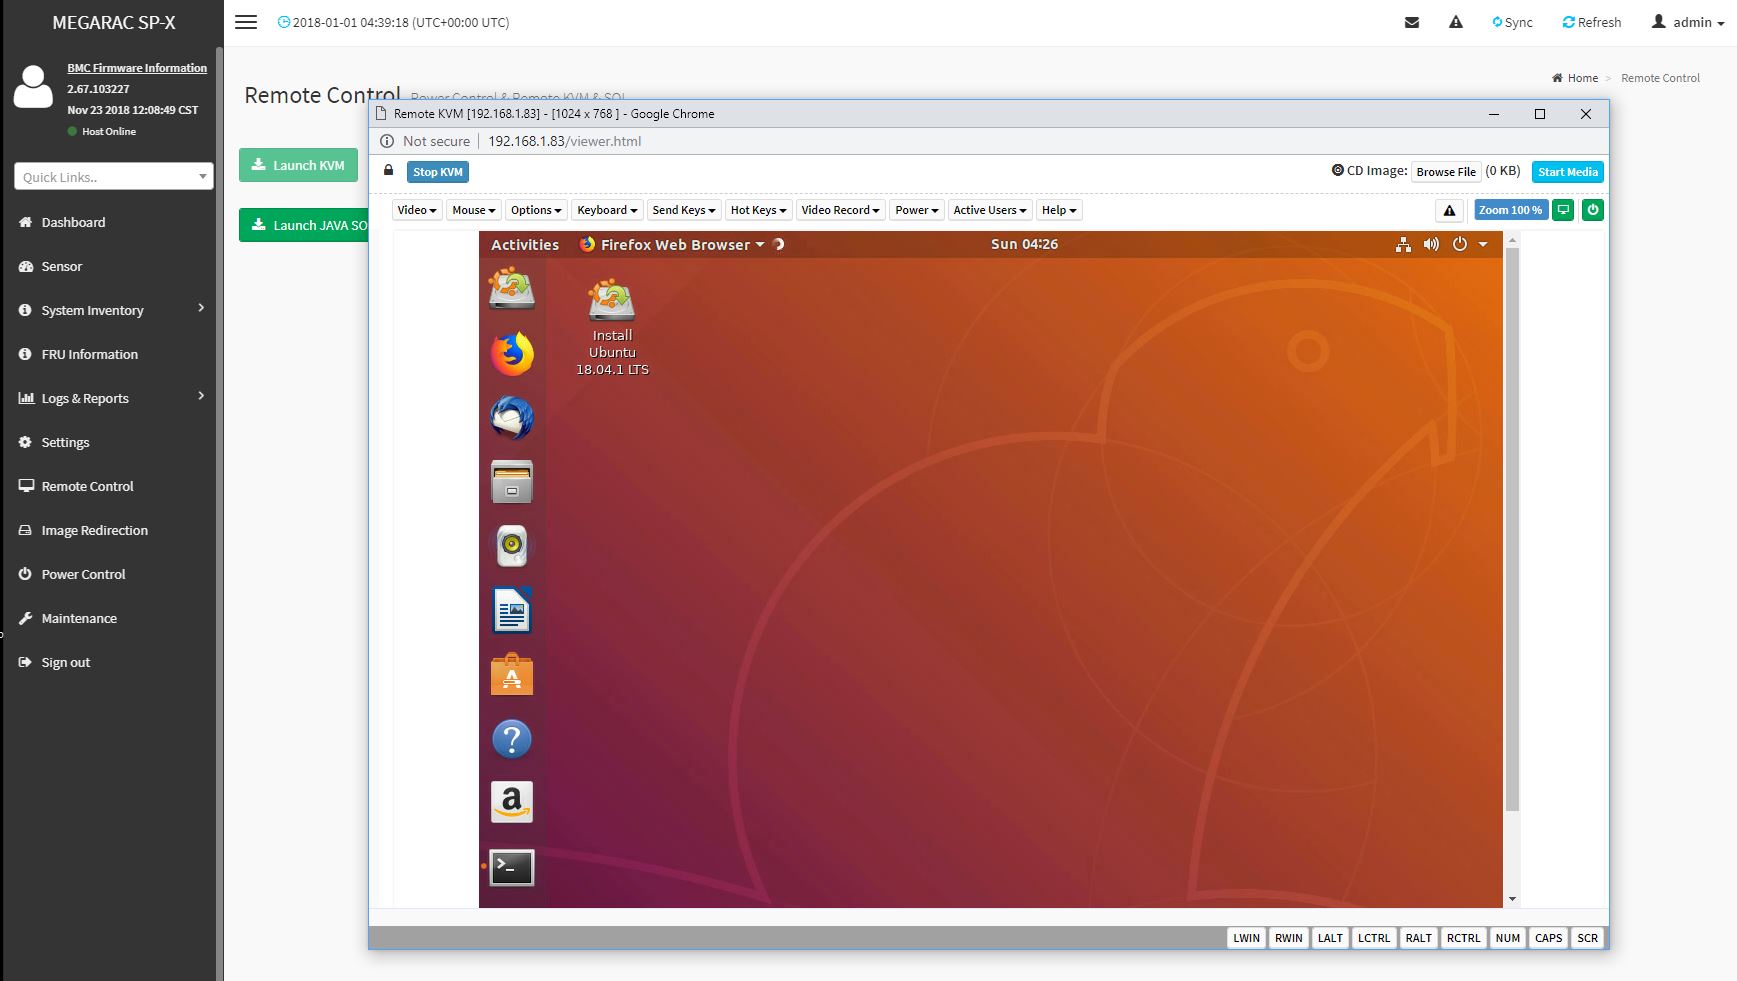Go to Home breadcrumb link

click(1575, 78)
